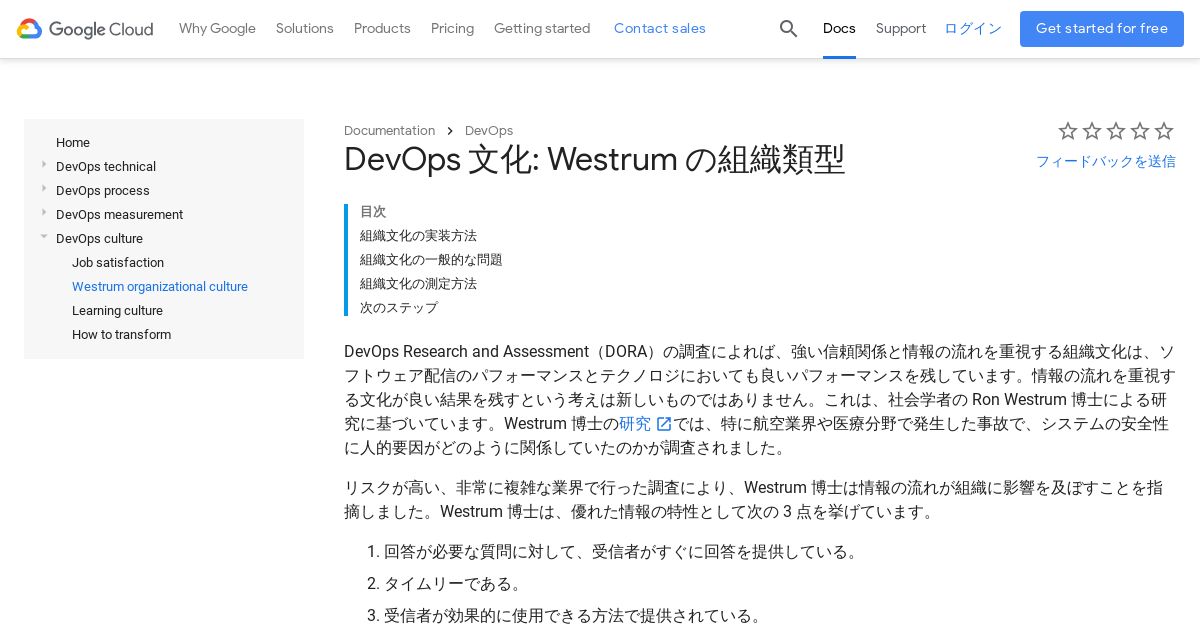Open the 研究 research link

point(635,424)
